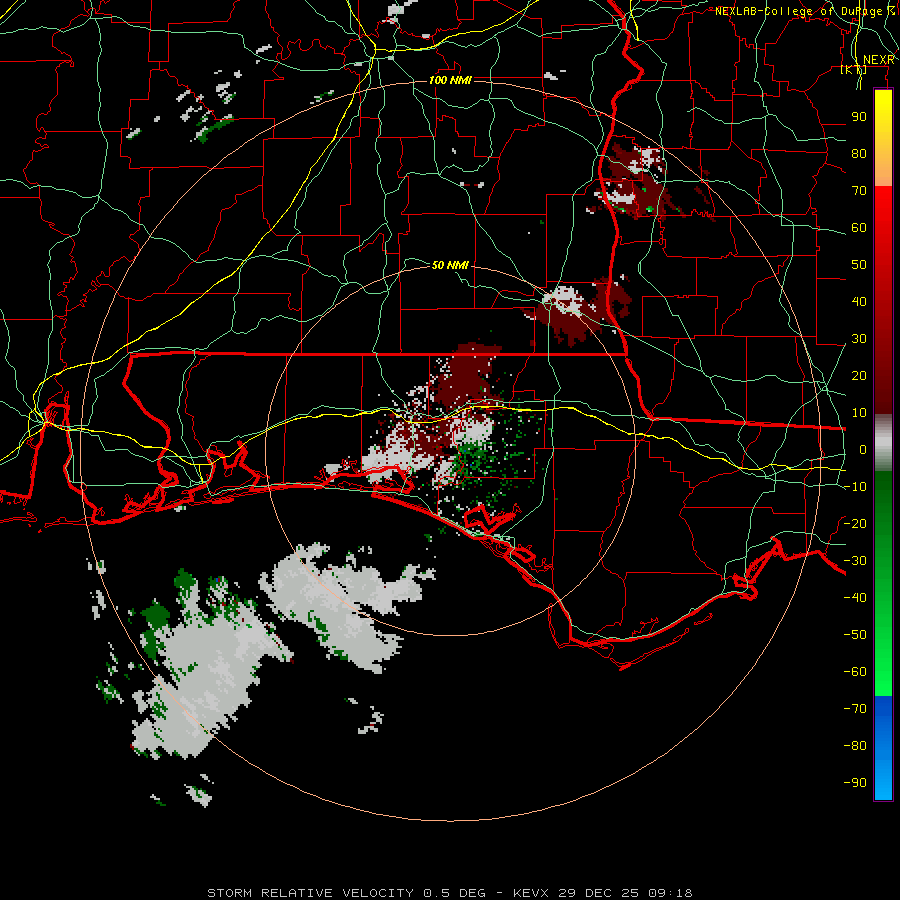The width and height of the screenshot is (900, 900).
Task: Click the 50 NMI range ring label
Action: point(451,265)
